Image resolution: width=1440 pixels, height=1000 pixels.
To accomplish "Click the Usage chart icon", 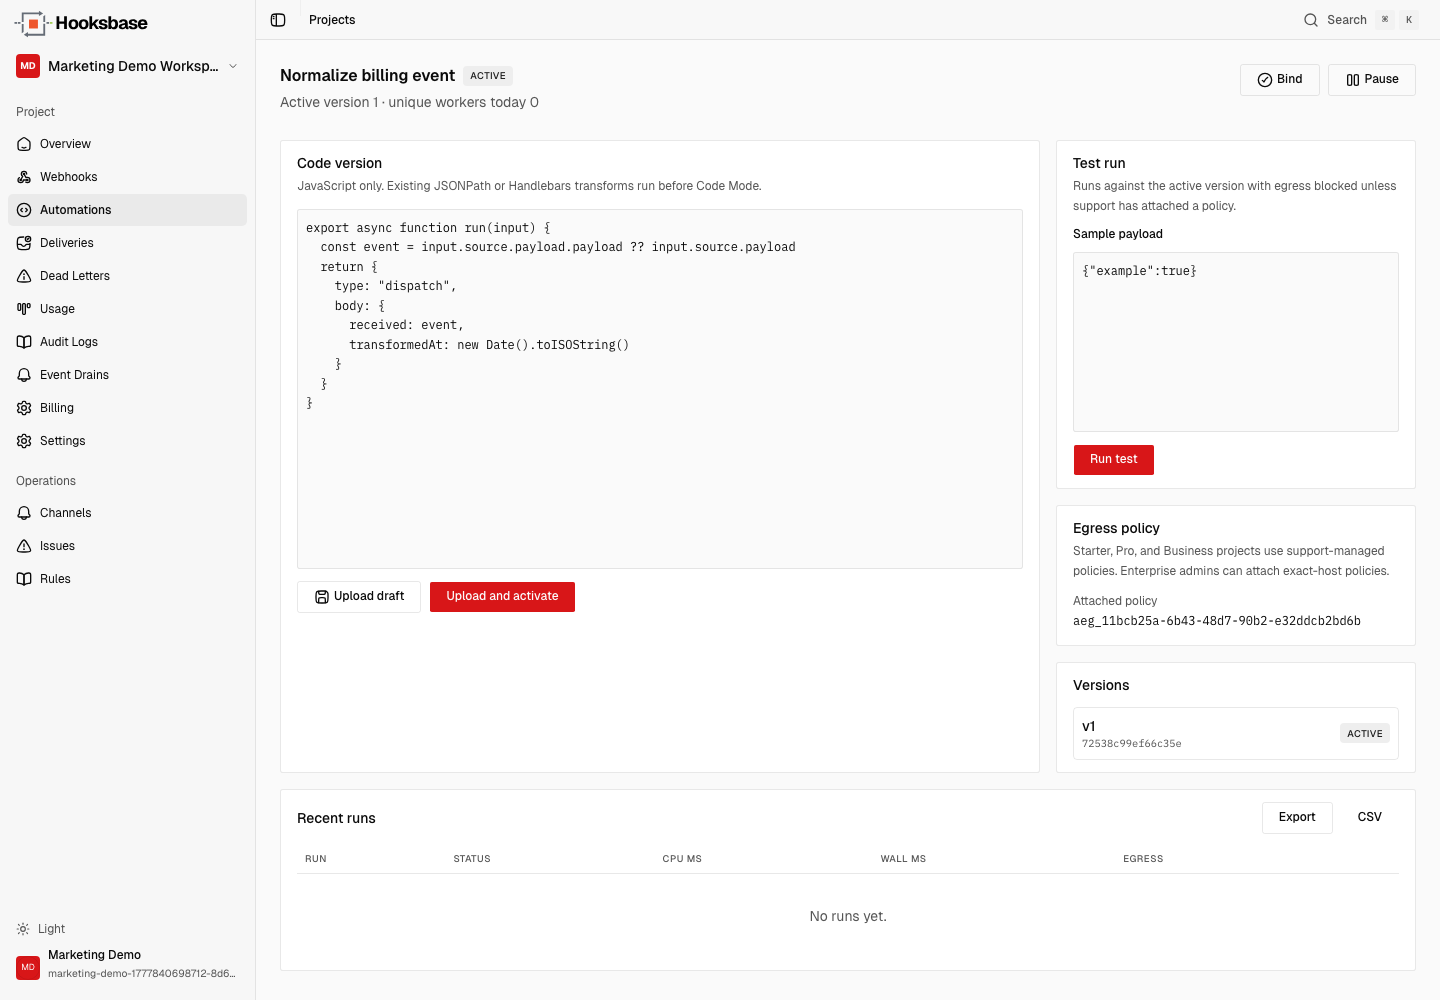I will point(24,309).
